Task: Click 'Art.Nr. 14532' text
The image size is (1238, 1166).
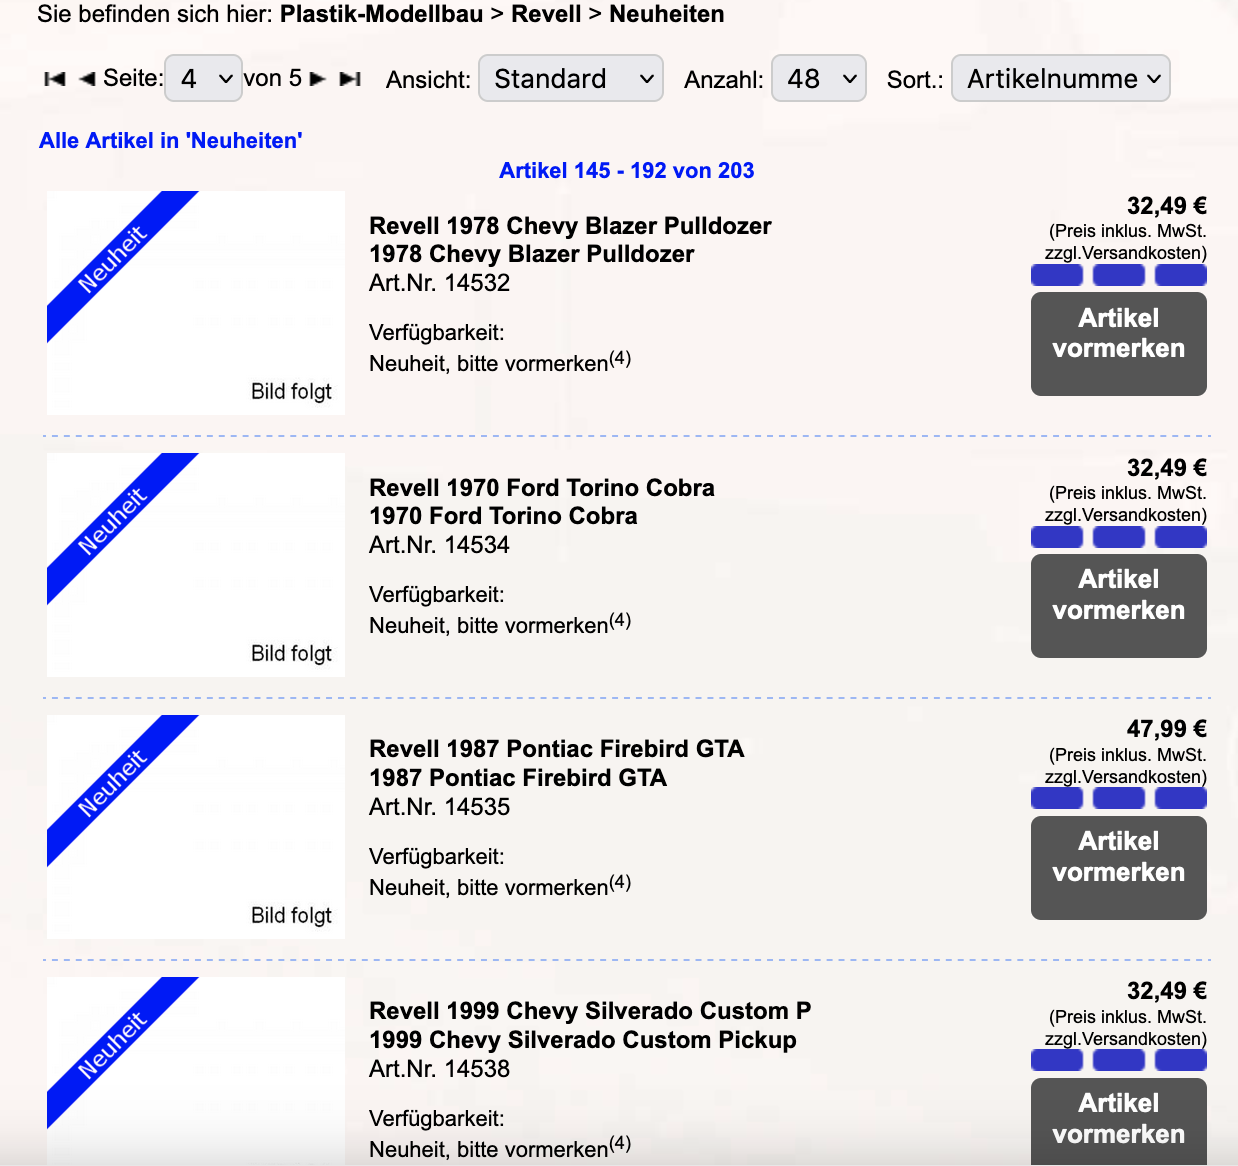Action: [x=440, y=283]
